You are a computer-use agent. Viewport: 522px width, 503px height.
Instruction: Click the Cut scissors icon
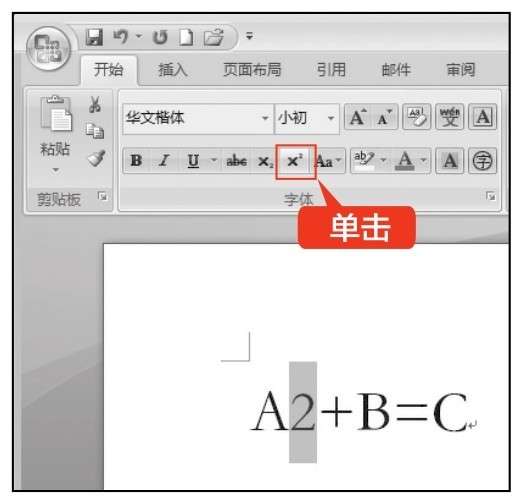[x=95, y=104]
